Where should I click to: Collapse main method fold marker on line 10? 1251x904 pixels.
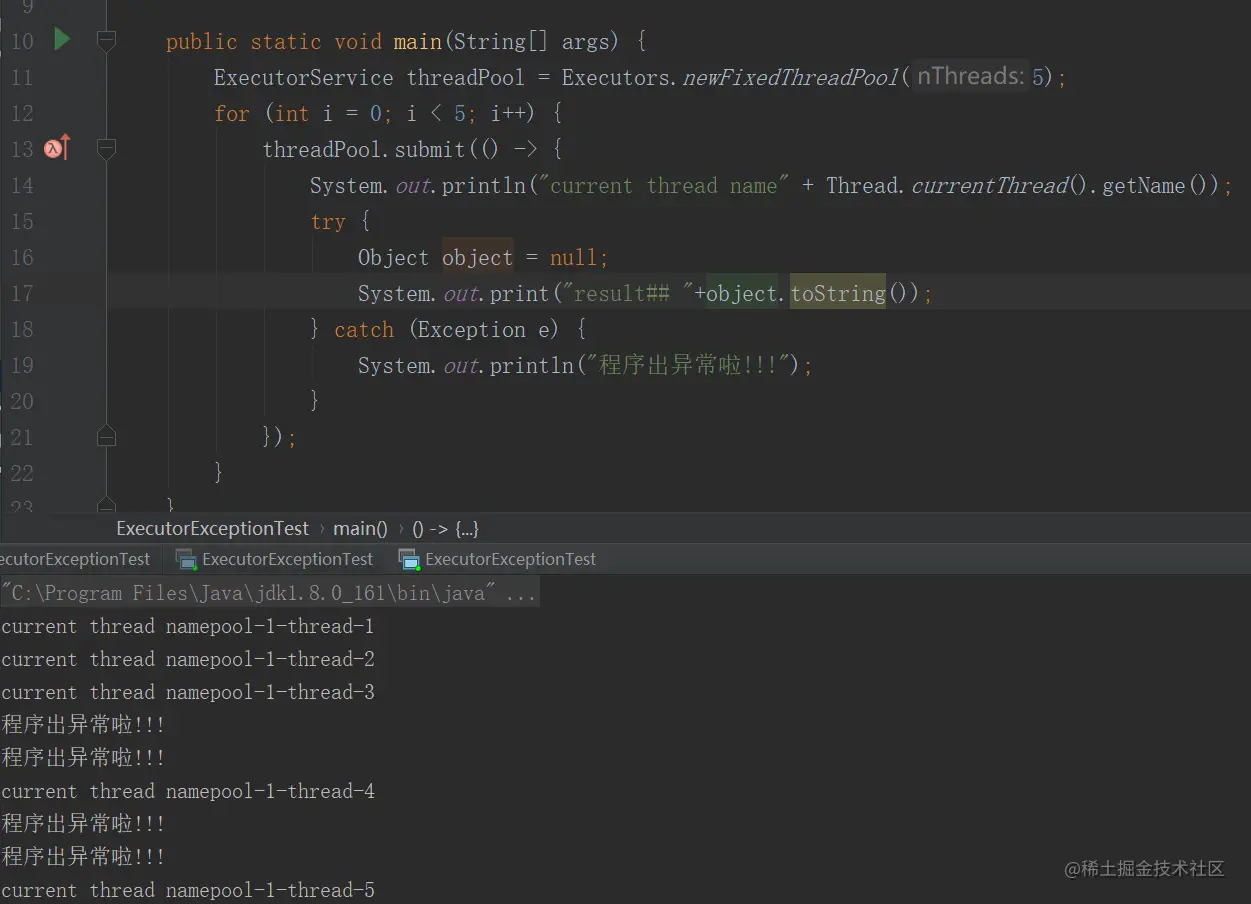click(106, 41)
